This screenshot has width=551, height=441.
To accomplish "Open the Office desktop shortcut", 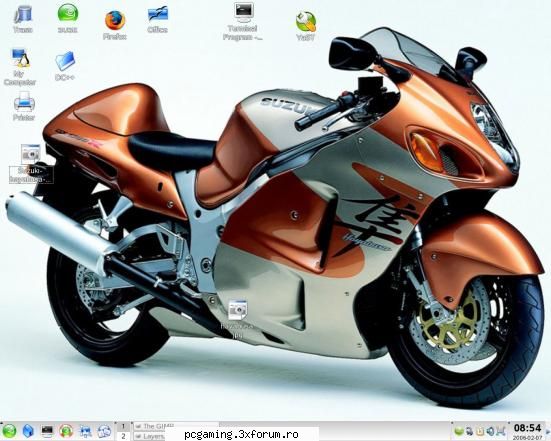I will pos(158,20).
